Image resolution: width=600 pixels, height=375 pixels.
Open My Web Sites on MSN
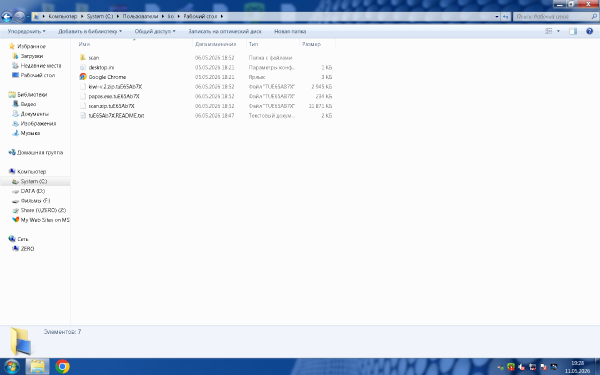click(x=45, y=220)
